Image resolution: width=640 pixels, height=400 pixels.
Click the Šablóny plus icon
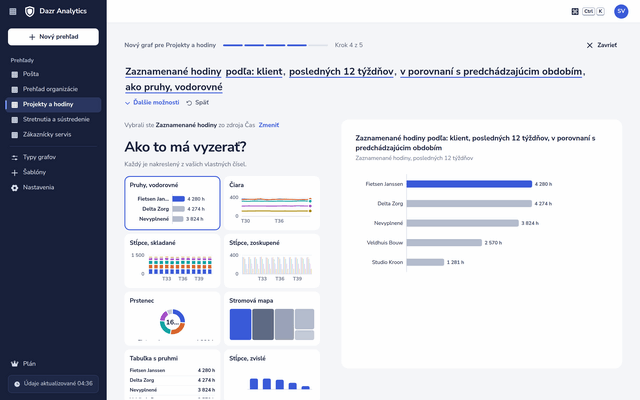(15, 173)
